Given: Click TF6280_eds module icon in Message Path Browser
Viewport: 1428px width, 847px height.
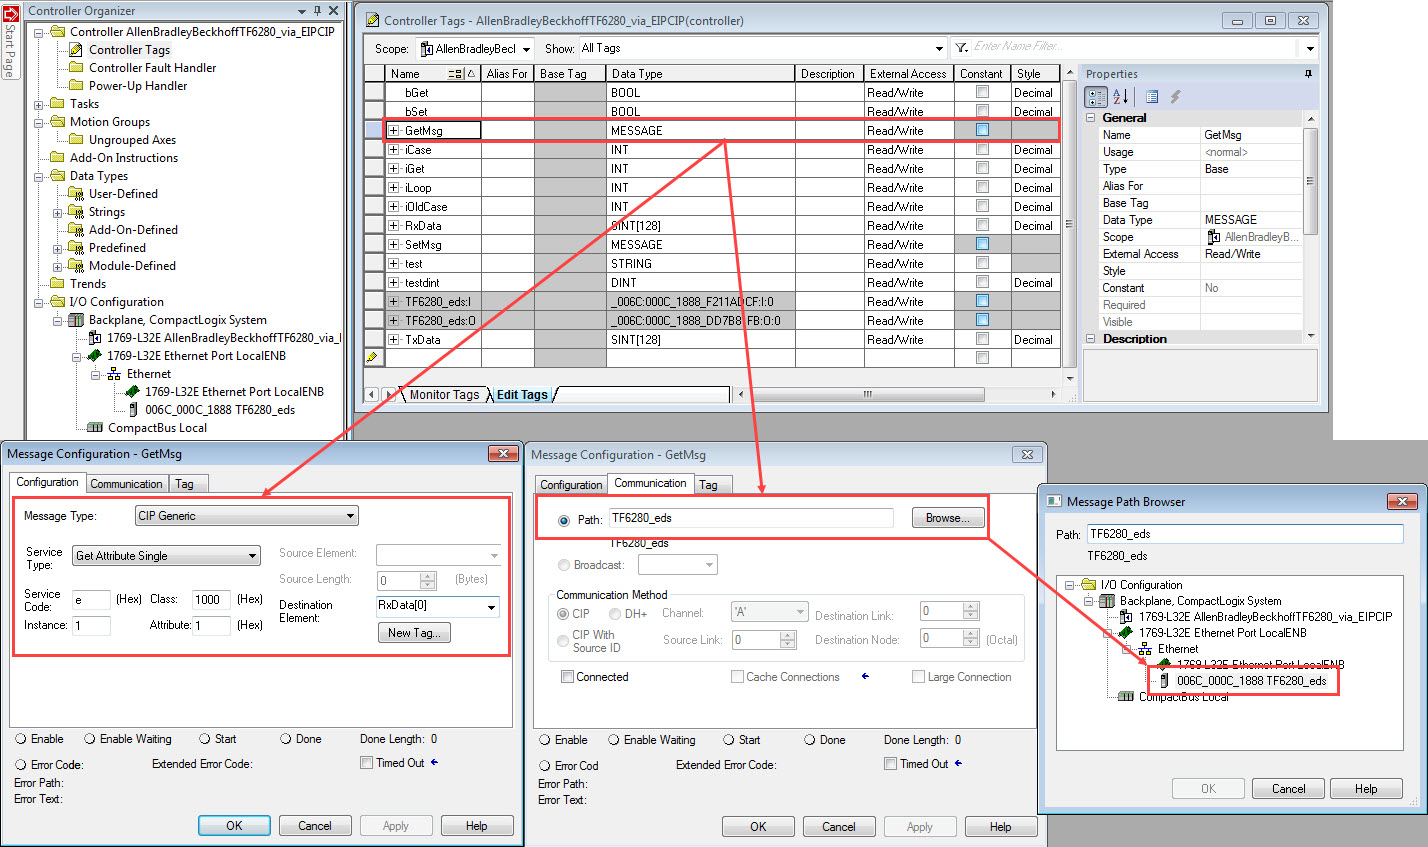Looking at the screenshot, I should pos(1164,681).
